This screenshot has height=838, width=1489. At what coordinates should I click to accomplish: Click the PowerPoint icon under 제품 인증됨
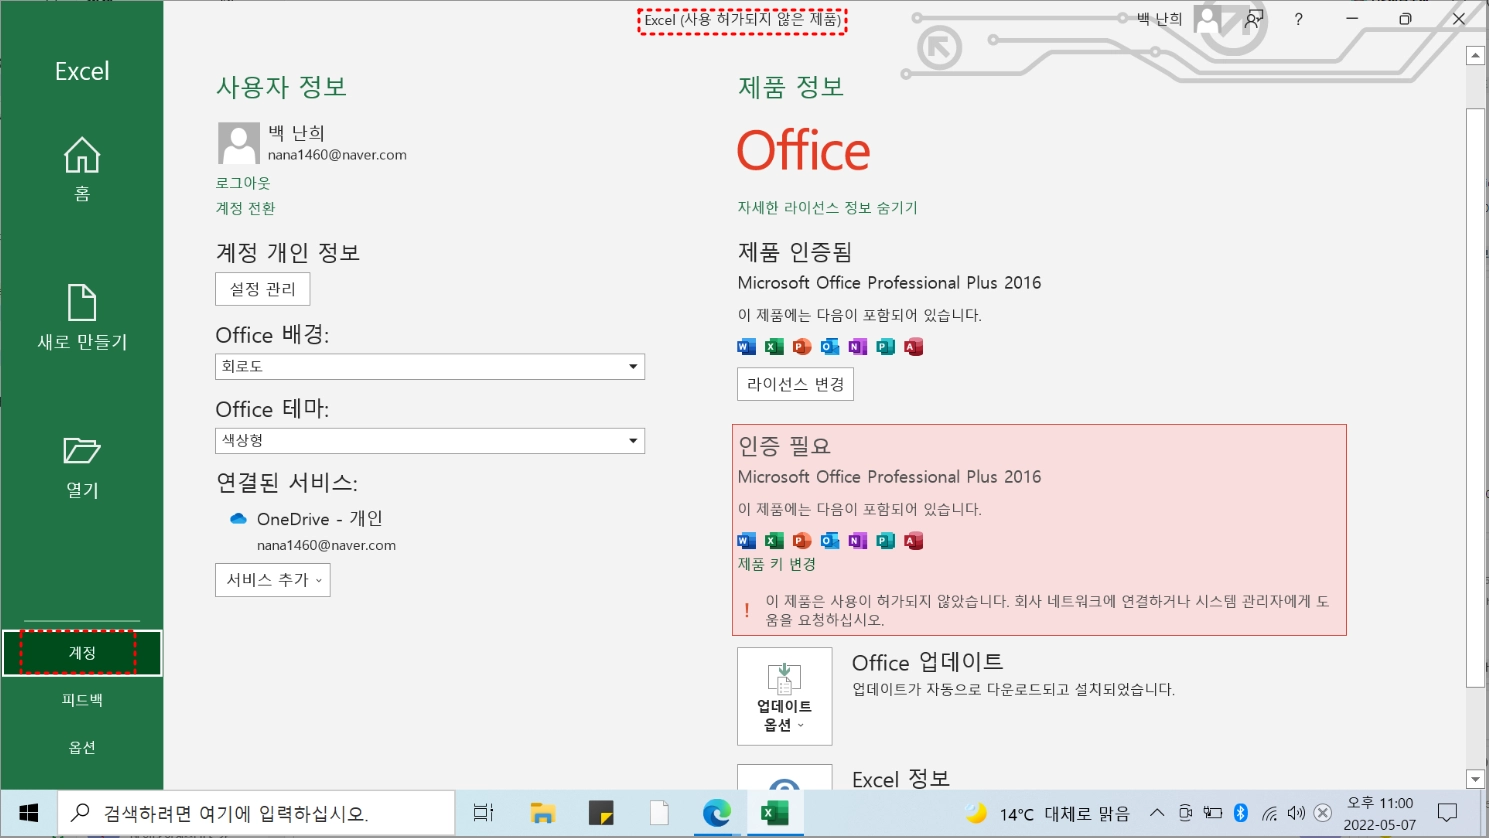[x=802, y=347]
